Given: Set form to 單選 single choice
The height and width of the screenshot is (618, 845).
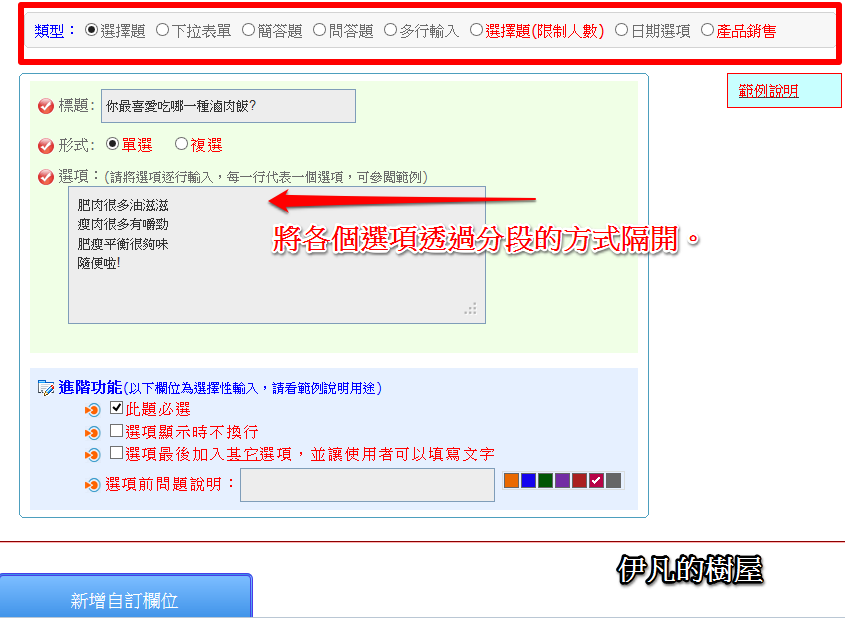Looking at the screenshot, I should click(x=113, y=144).
